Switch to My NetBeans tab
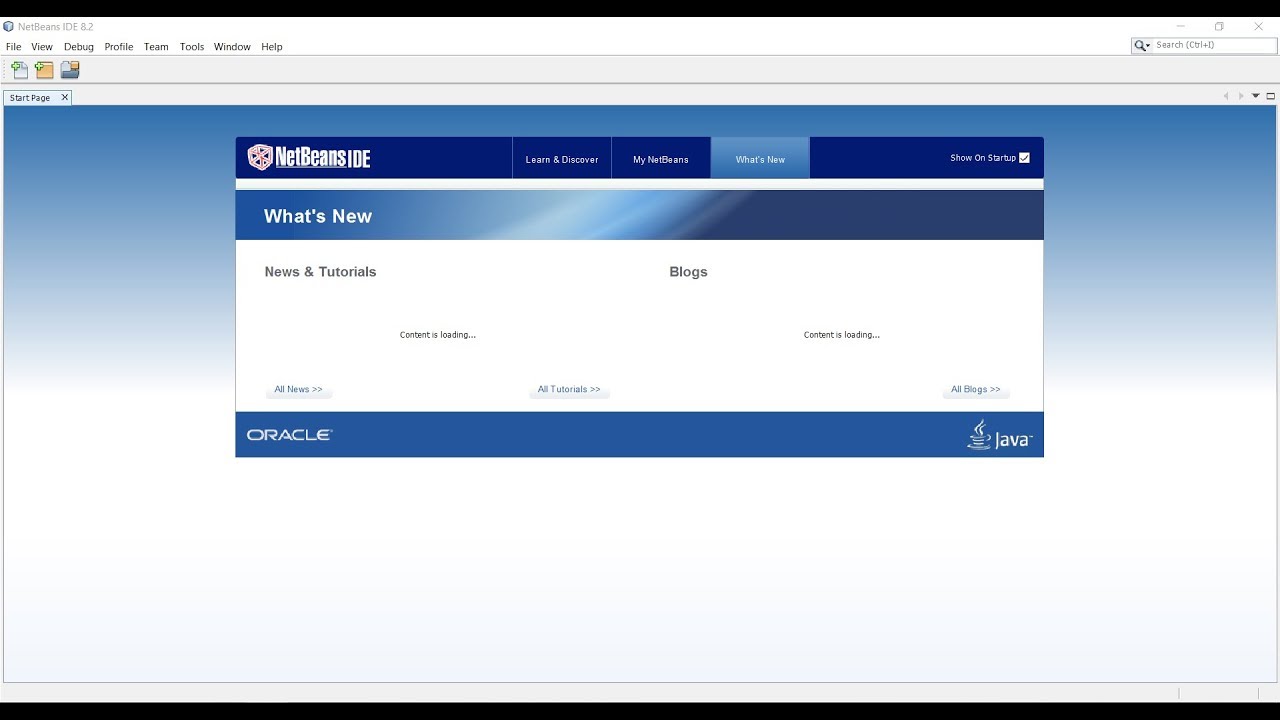 [x=661, y=159]
